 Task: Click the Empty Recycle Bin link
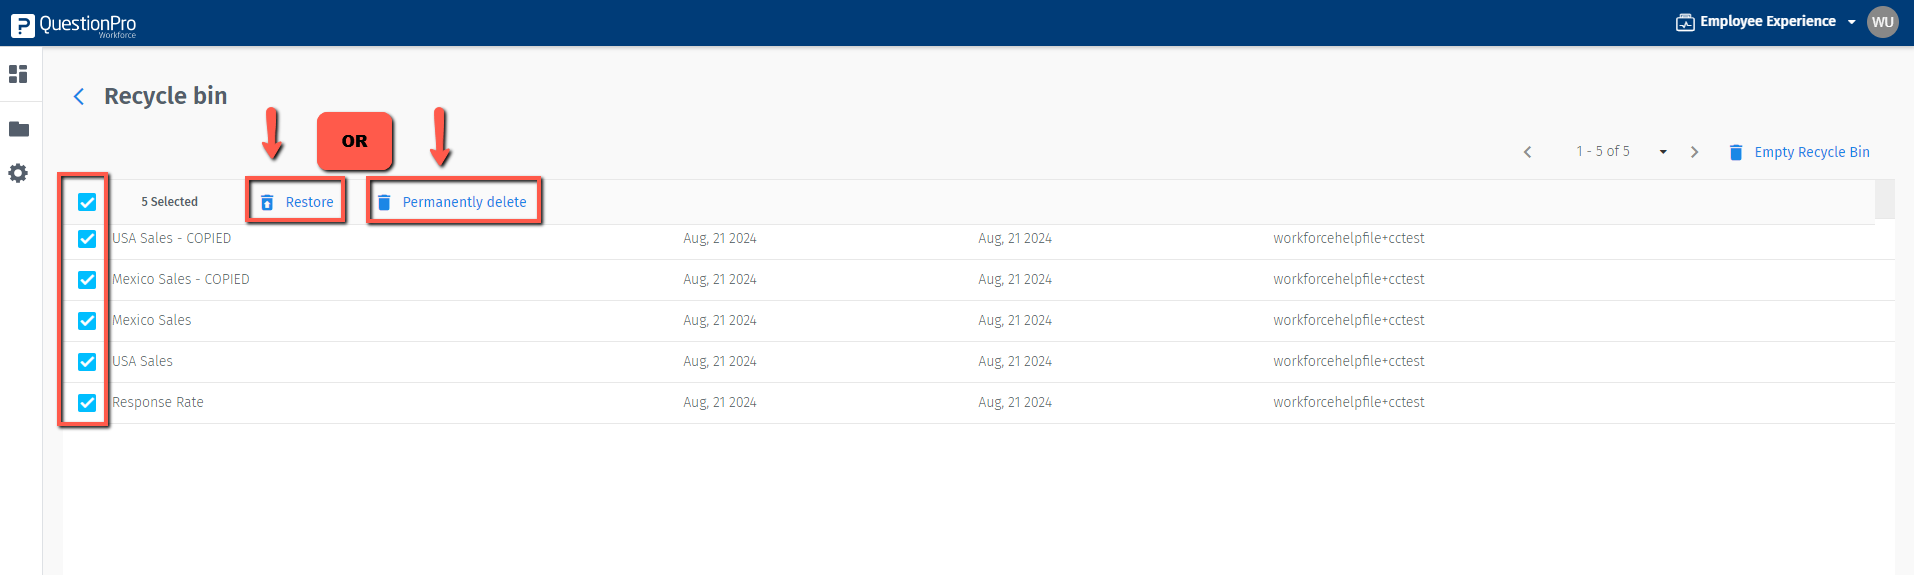point(1811,152)
